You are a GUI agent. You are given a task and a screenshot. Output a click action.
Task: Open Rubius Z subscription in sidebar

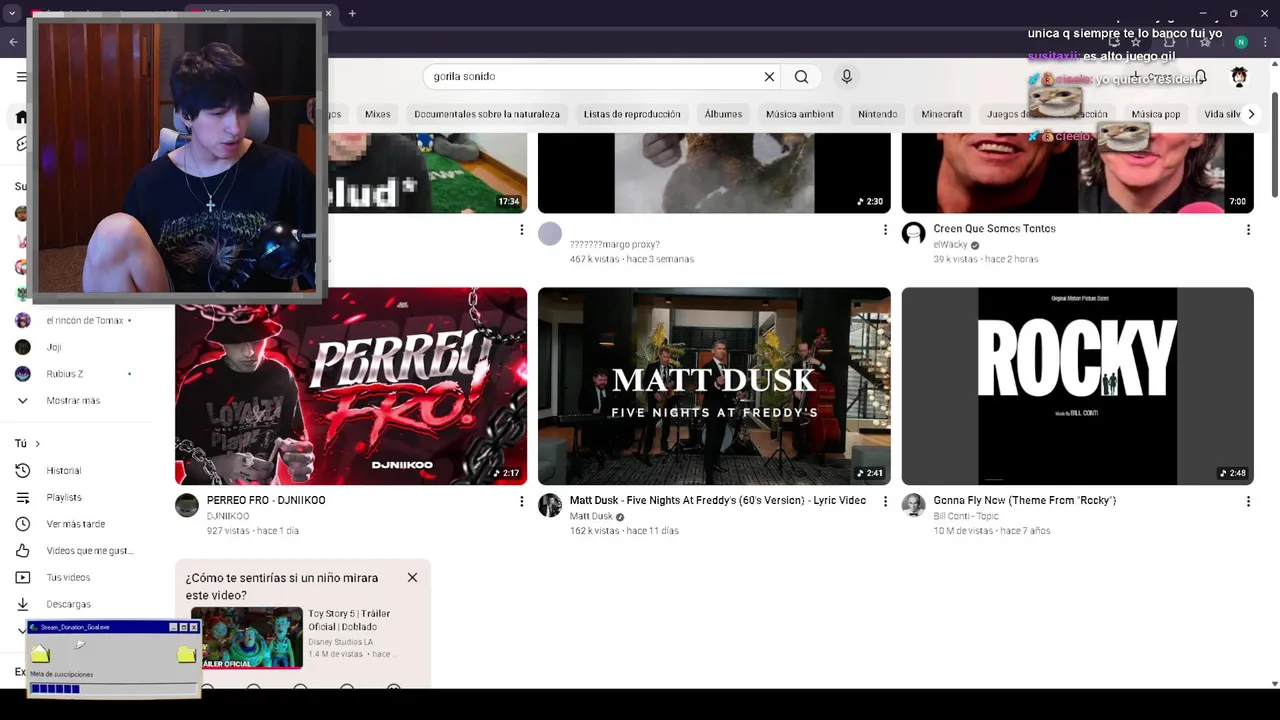click(65, 374)
